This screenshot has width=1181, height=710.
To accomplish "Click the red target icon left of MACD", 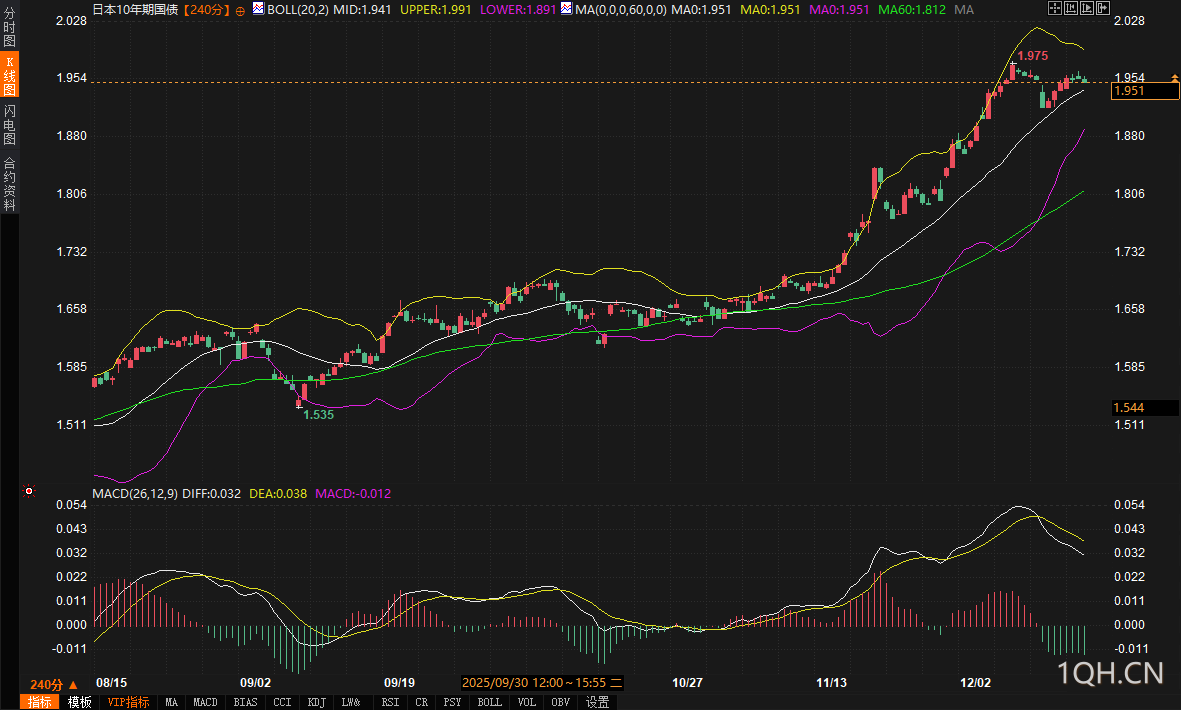I will coord(29,491).
